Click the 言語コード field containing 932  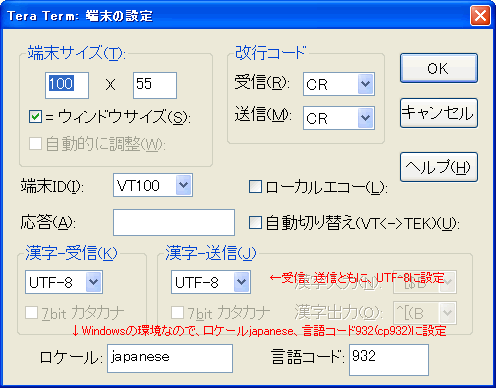click(389, 360)
